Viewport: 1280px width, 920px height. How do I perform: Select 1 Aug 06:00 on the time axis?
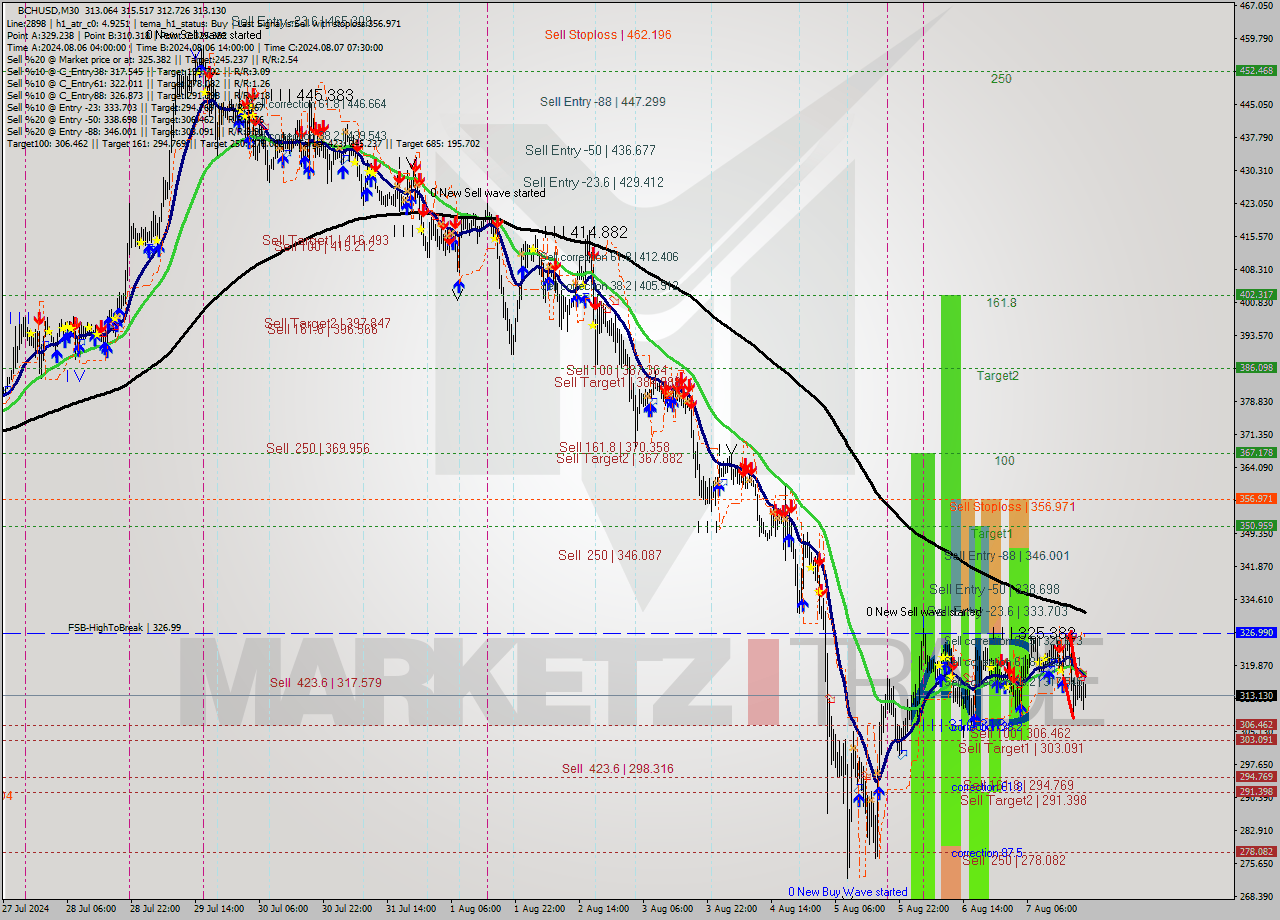click(475, 910)
